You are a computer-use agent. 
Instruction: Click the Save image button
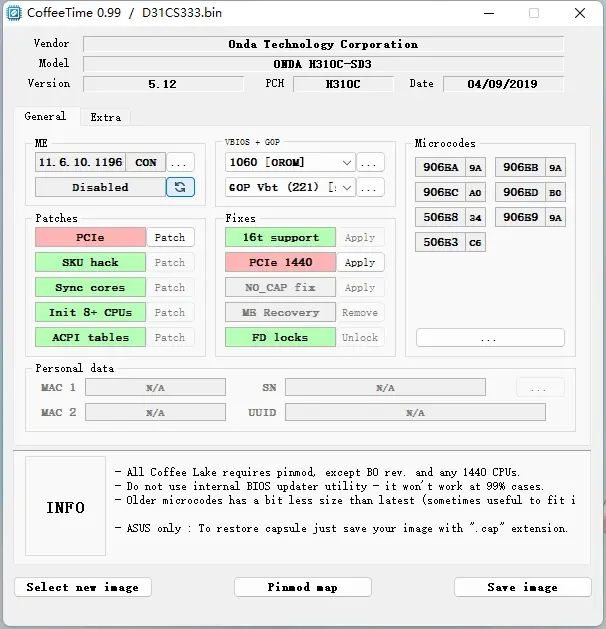click(x=522, y=587)
